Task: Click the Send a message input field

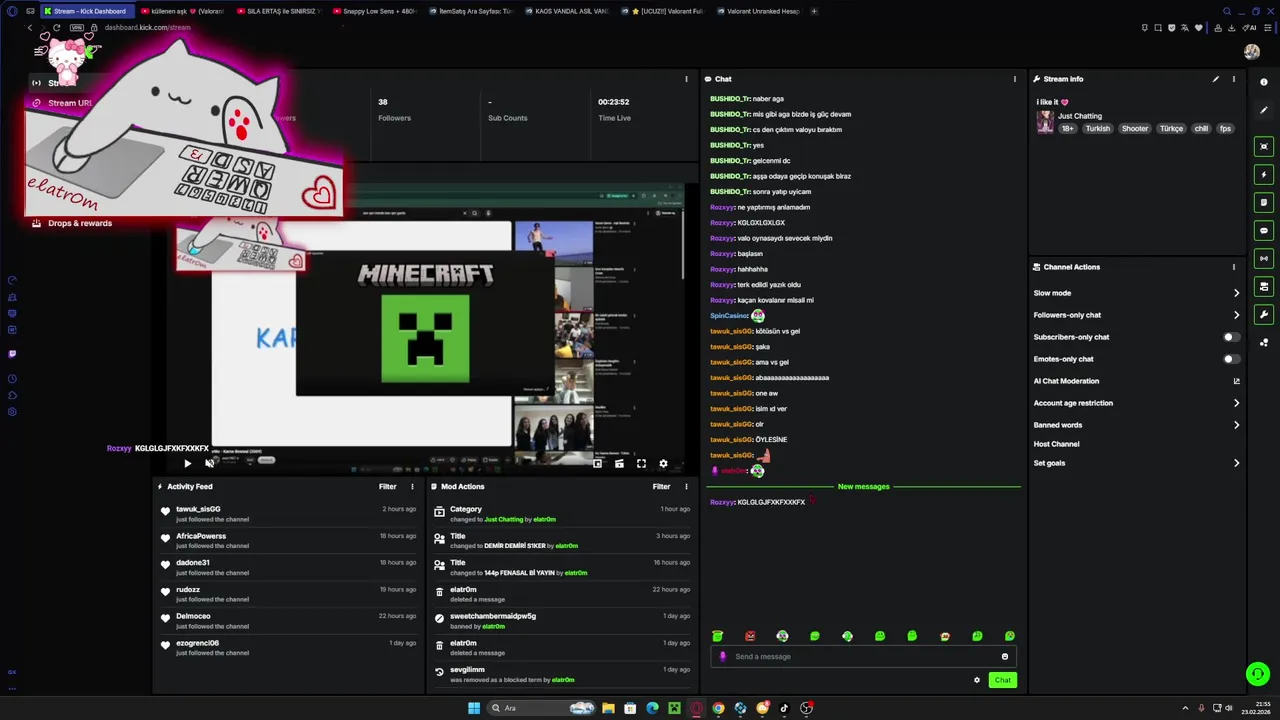Action: coord(864,657)
